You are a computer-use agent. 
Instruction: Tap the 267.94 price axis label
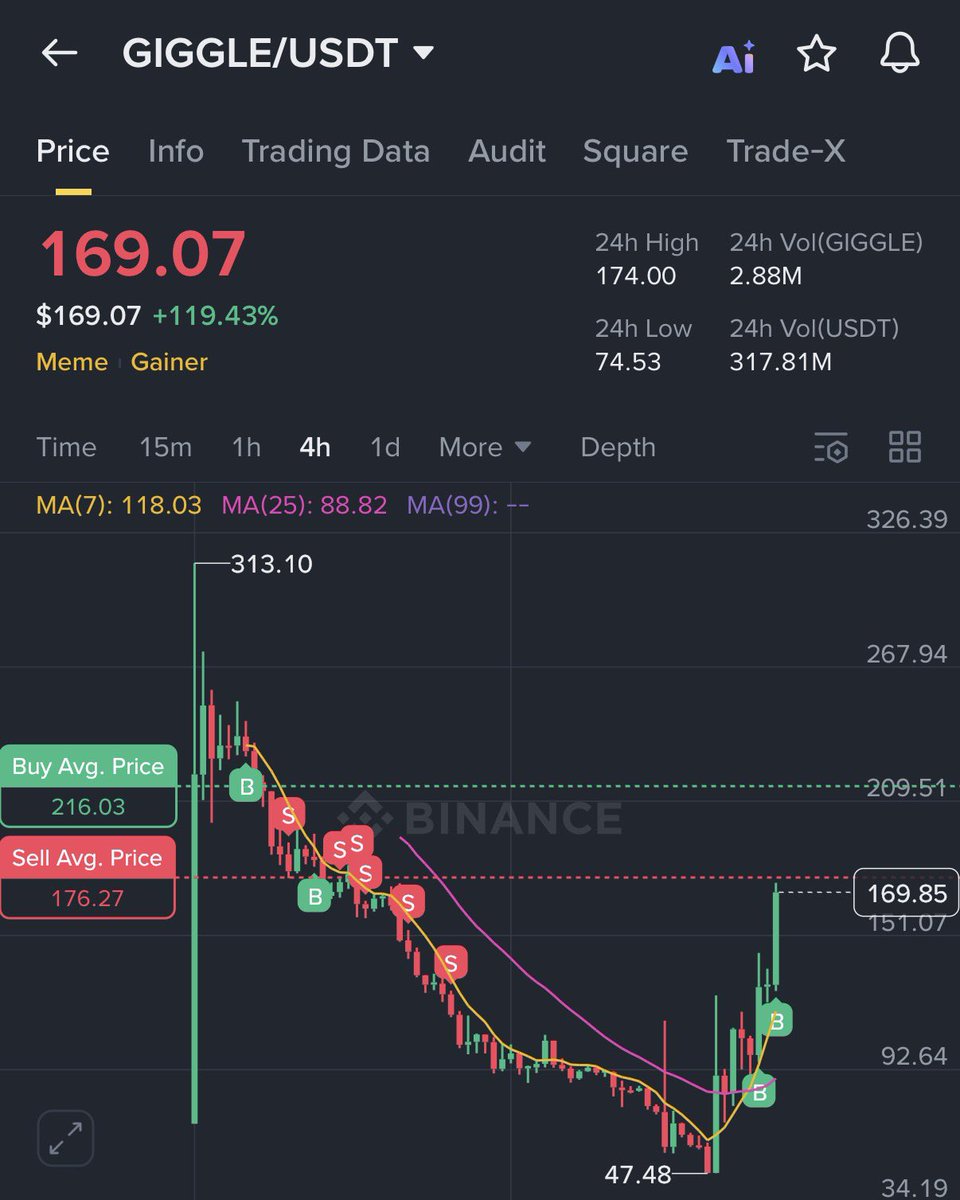[906, 654]
